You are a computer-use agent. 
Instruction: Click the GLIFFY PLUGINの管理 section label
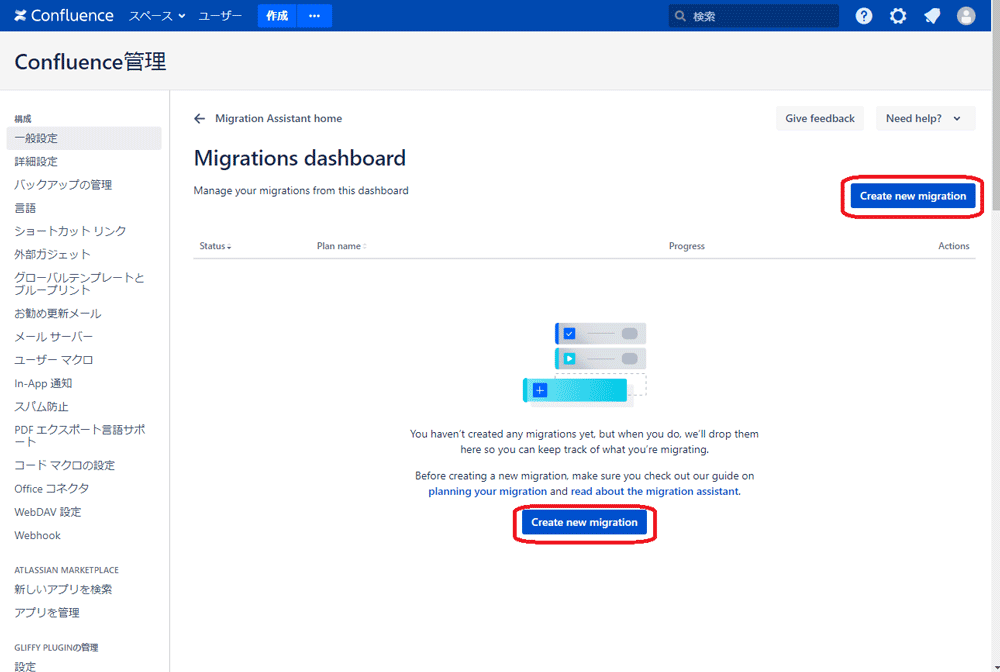coord(56,648)
